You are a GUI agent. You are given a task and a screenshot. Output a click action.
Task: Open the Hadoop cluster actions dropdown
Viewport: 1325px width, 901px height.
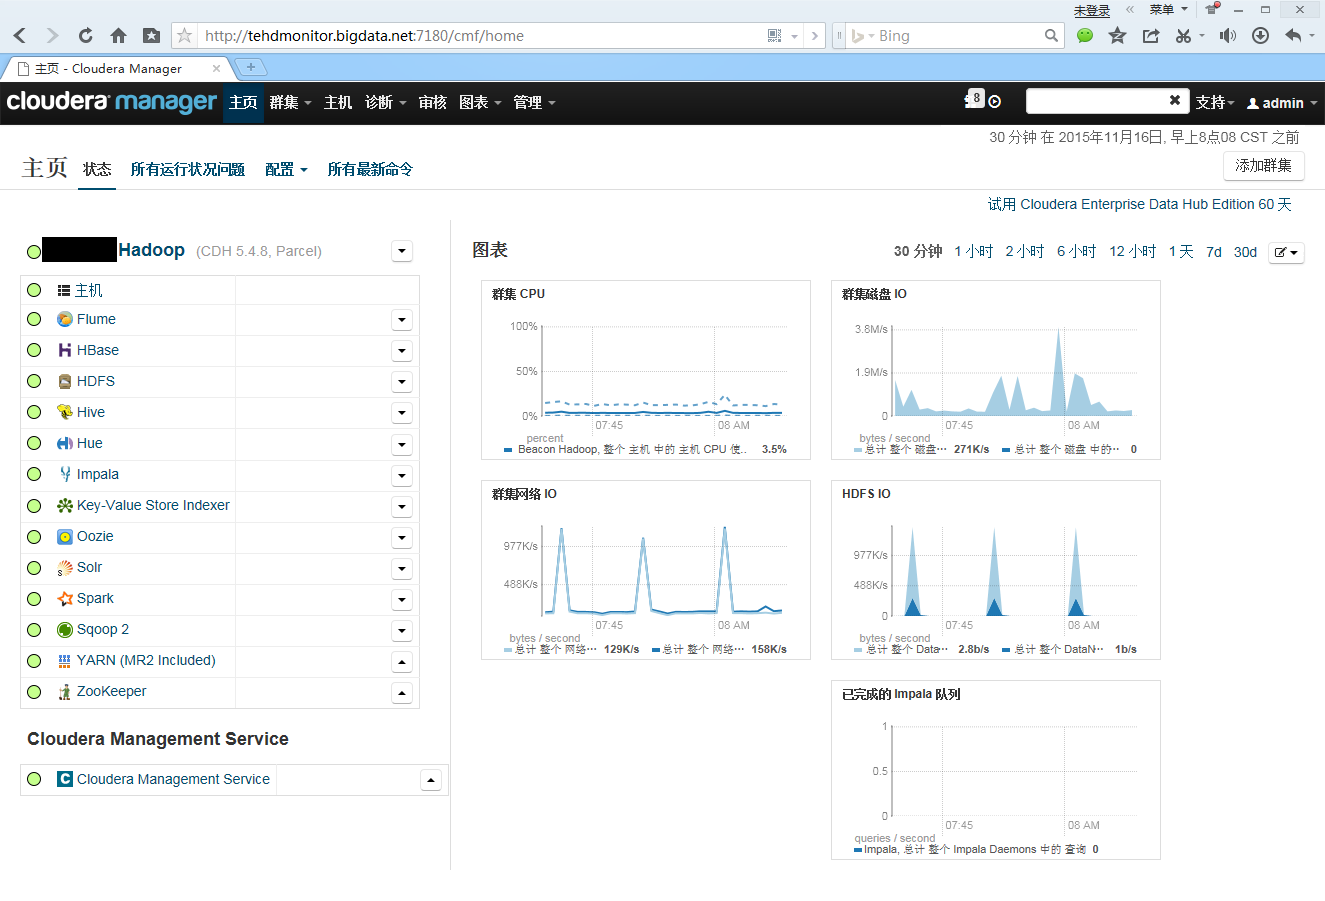pyautogui.click(x=402, y=251)
